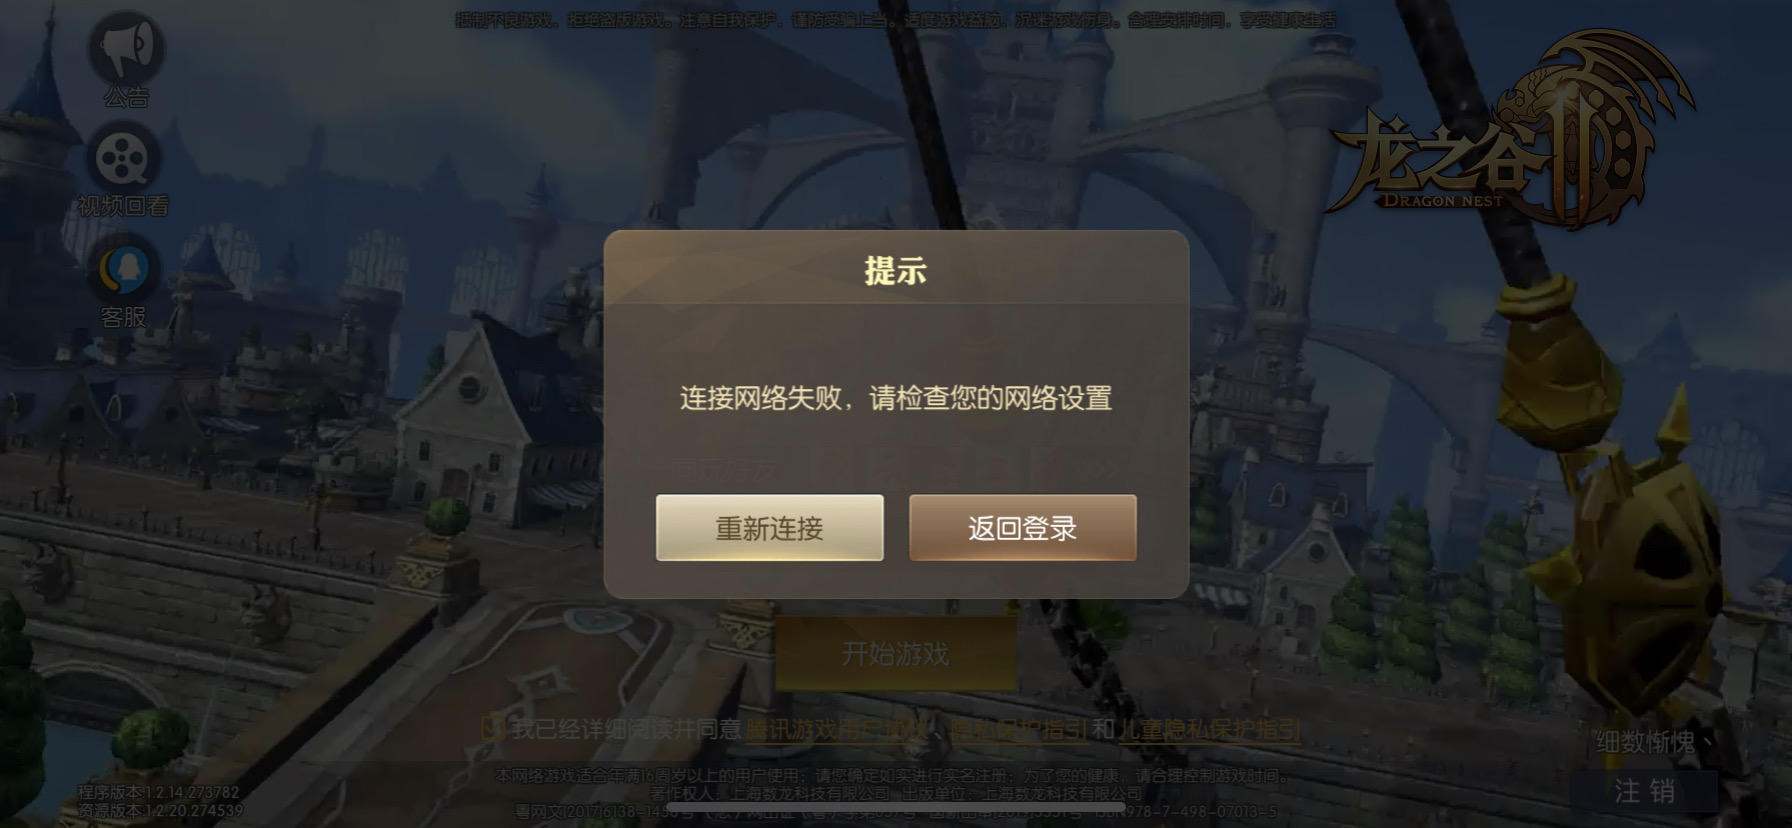Image resolution: width=1792 pixels, height=828 pixels.
Task: Go back with 返回登录 button
Action: tap(1022, 527)
